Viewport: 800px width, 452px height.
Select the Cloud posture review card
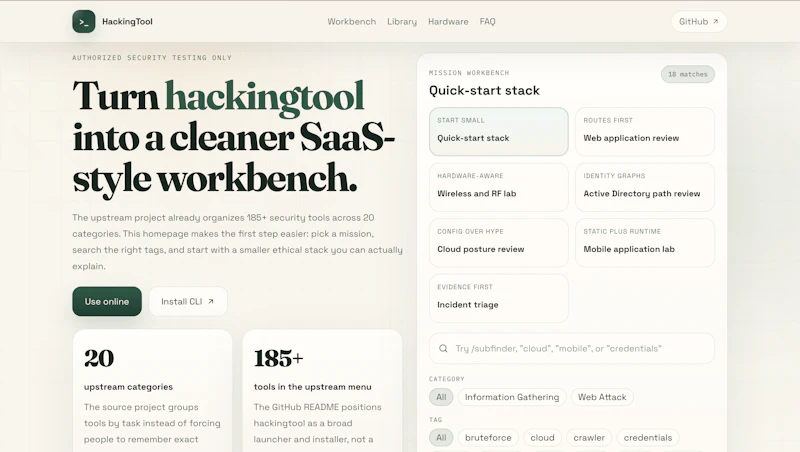(498, 243)
